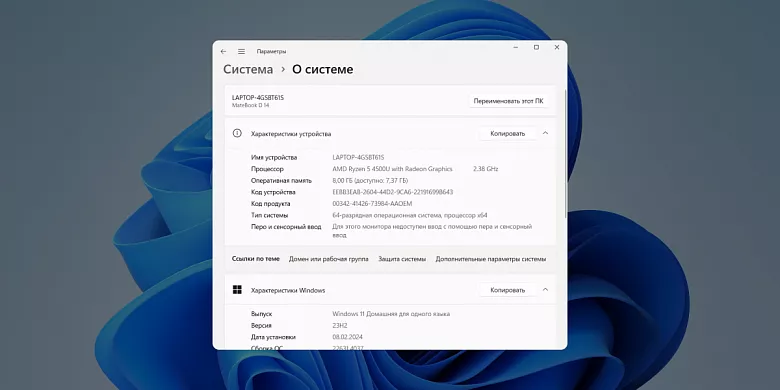The image size is (780, 390).
Task: Click the Ссылки по теме label
Action: point(256,259)
